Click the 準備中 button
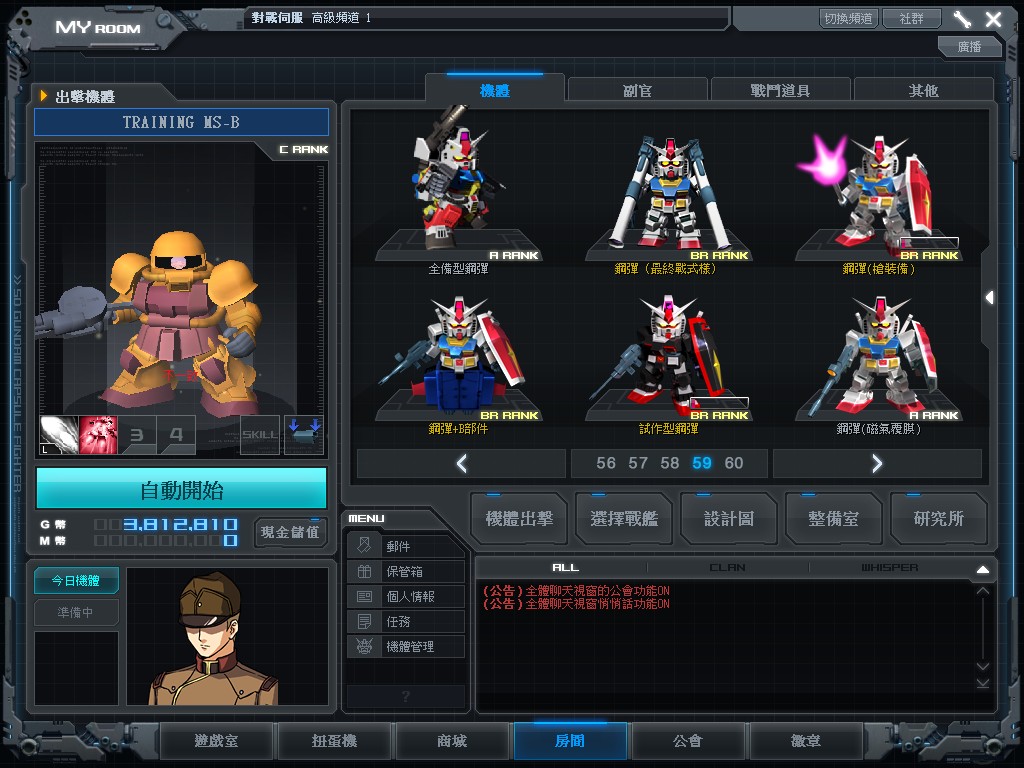The width and height of the screenshot is (1024, 768). (76, 613)
